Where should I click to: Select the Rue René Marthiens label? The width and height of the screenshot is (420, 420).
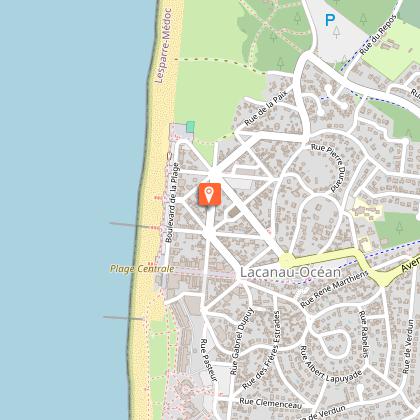pos(334,289)
